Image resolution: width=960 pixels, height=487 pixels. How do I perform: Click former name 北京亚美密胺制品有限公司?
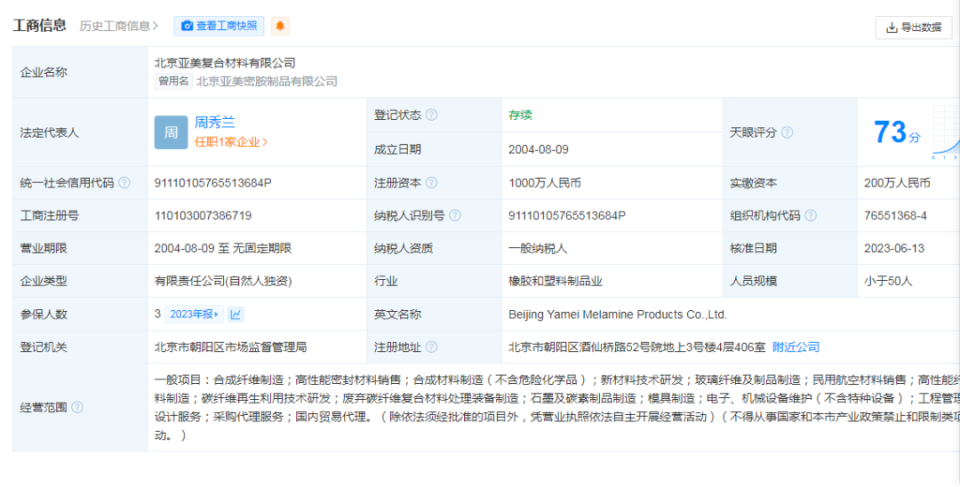267,81
